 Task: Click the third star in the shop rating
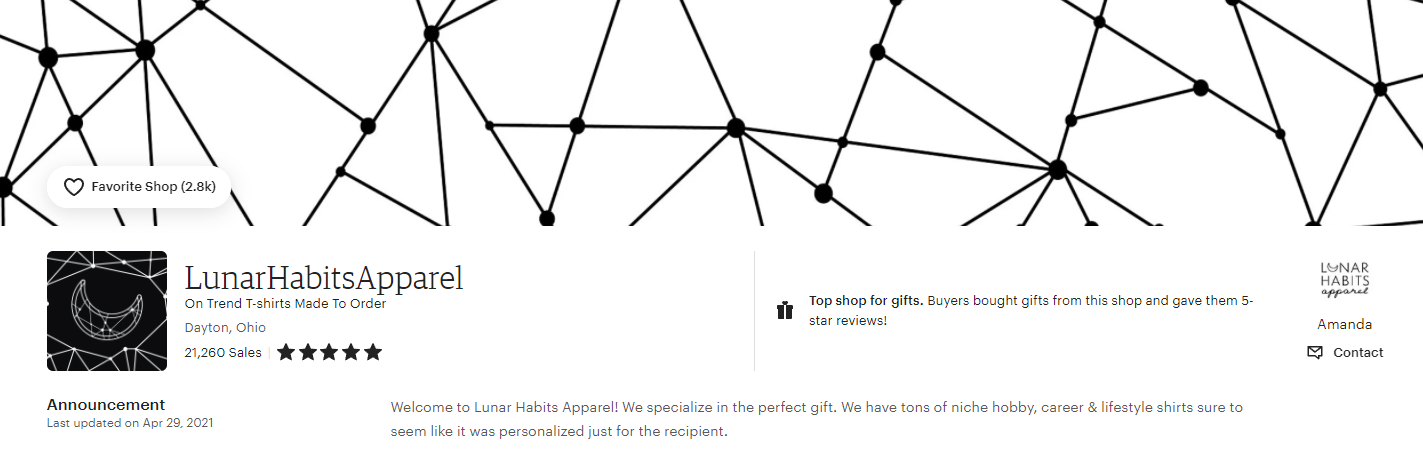[x=330, y=352]
